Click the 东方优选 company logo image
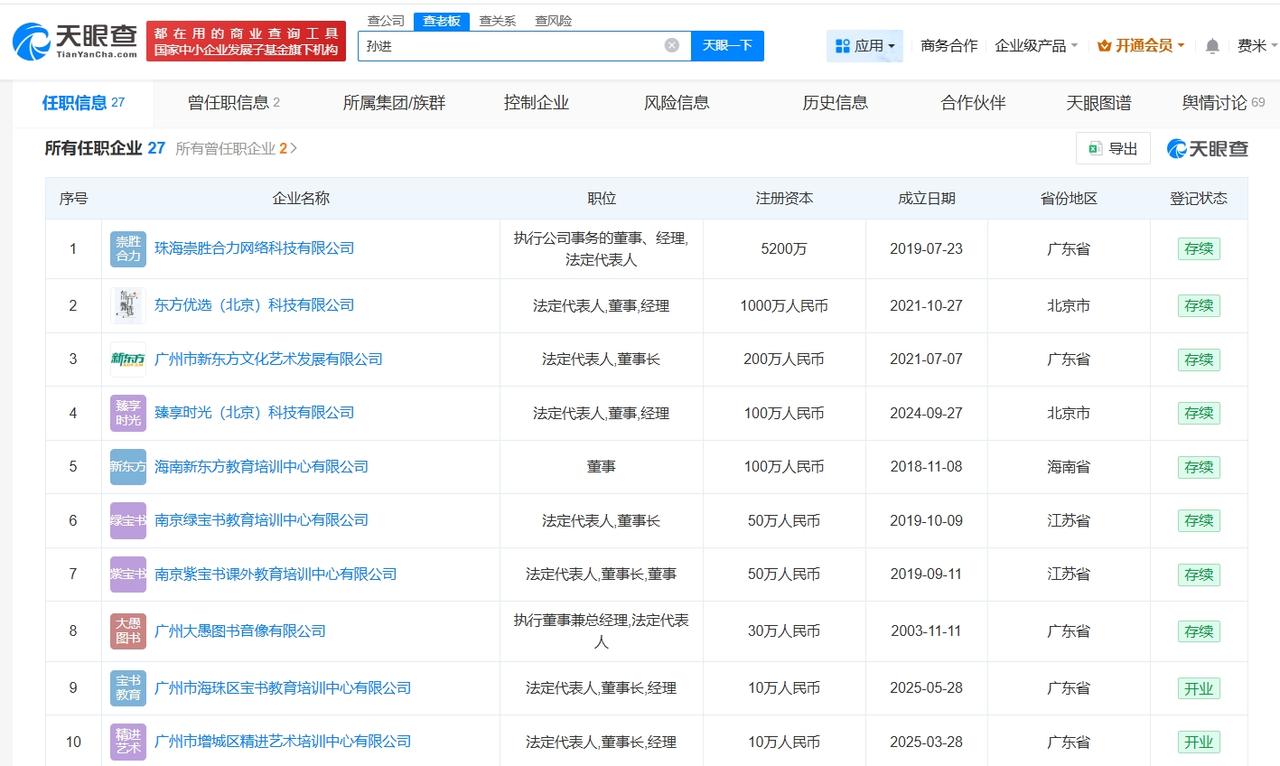This screenshot has width=1280, height=766. point(127,305)
